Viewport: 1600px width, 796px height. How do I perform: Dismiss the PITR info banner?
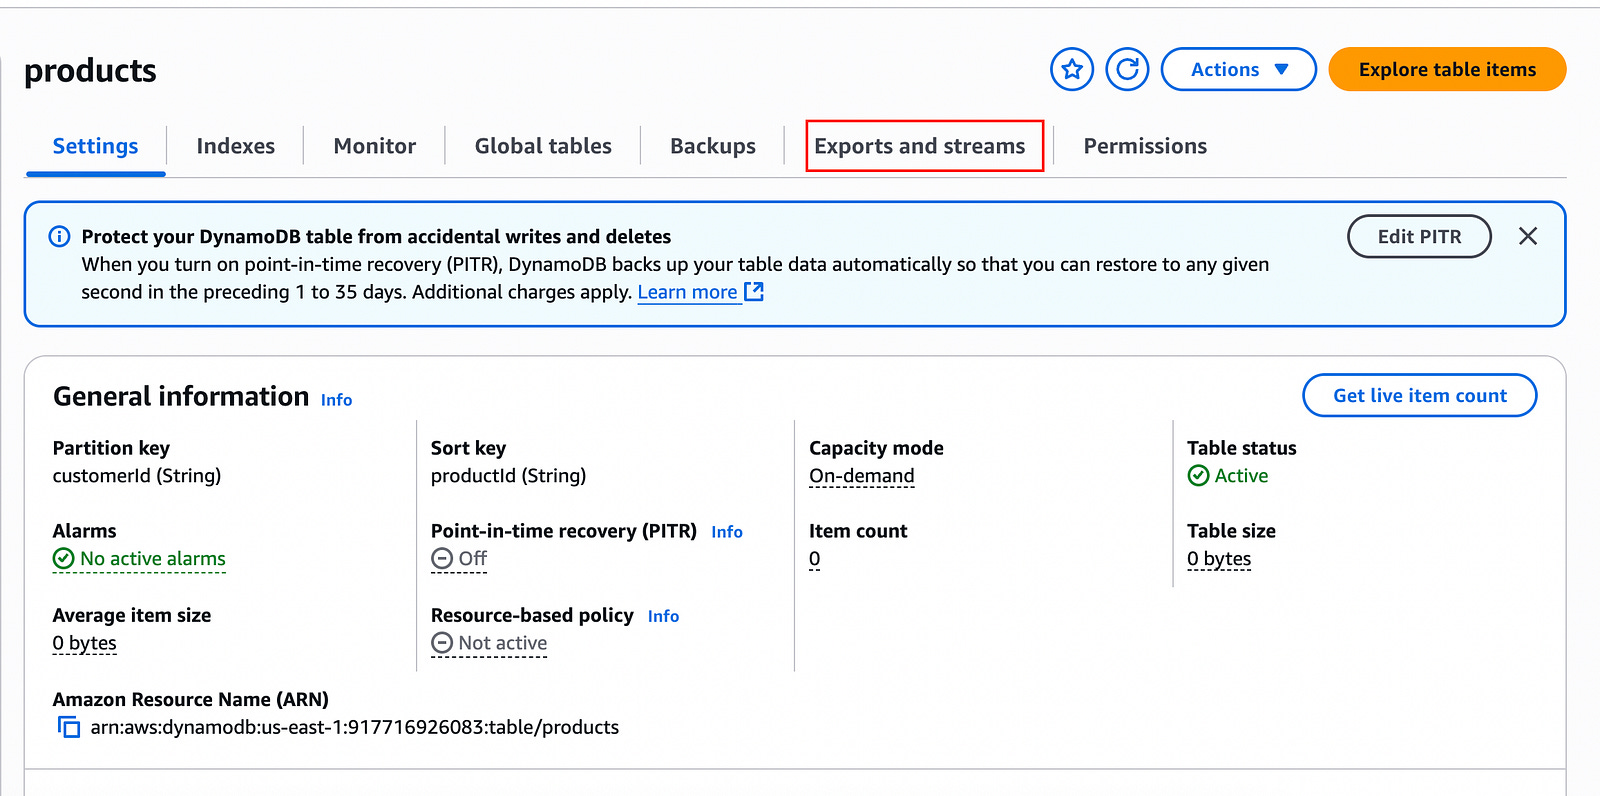1528,236
